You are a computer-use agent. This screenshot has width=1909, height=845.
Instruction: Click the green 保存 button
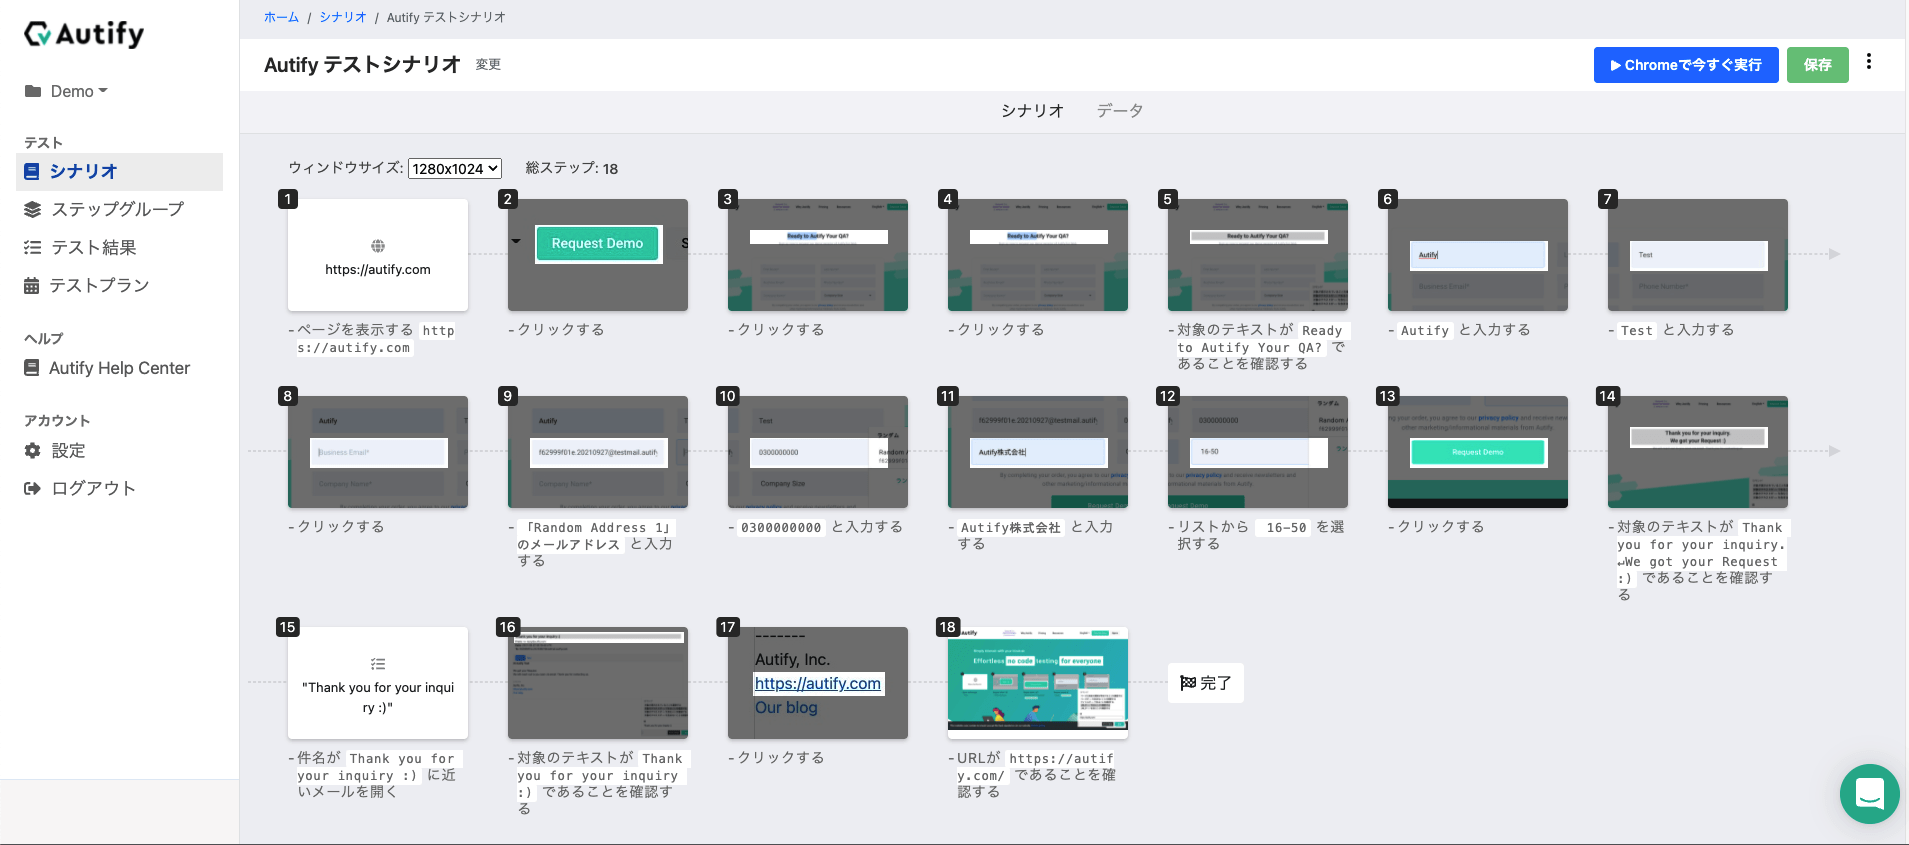point(1817,65)
